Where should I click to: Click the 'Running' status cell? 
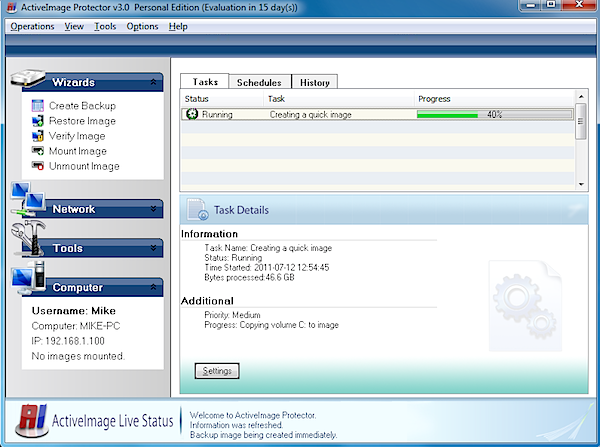(x=217, y=114)
